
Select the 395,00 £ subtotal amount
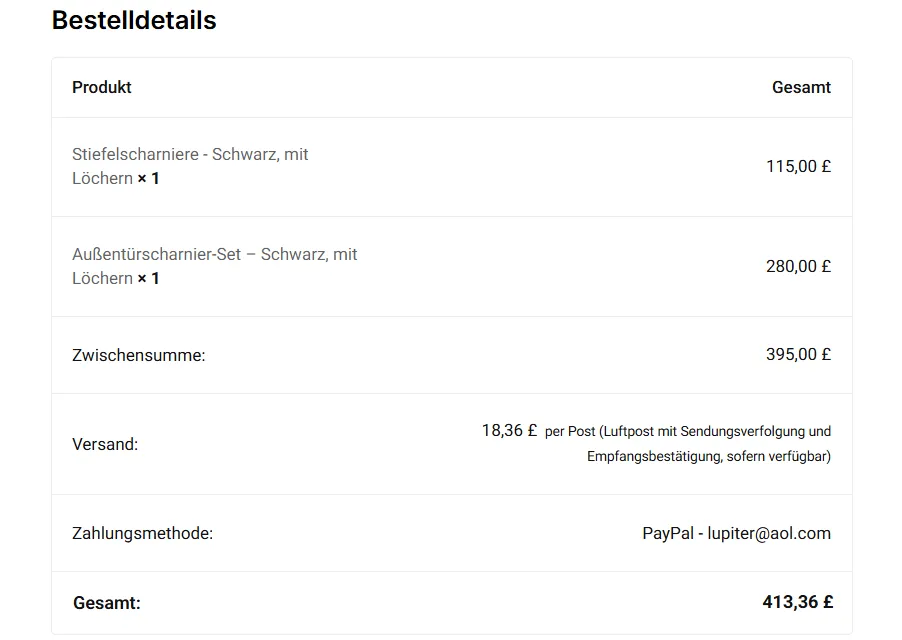click(798, 354)
